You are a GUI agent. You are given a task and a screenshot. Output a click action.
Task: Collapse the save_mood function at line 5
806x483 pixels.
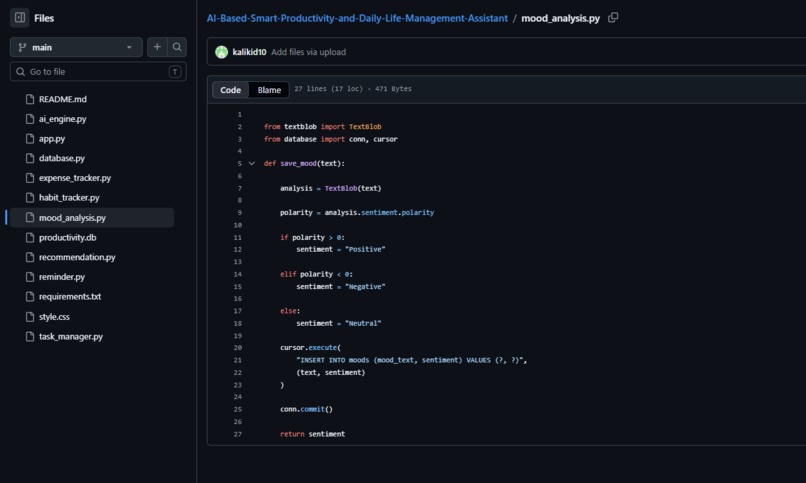[x=252, y=163]
